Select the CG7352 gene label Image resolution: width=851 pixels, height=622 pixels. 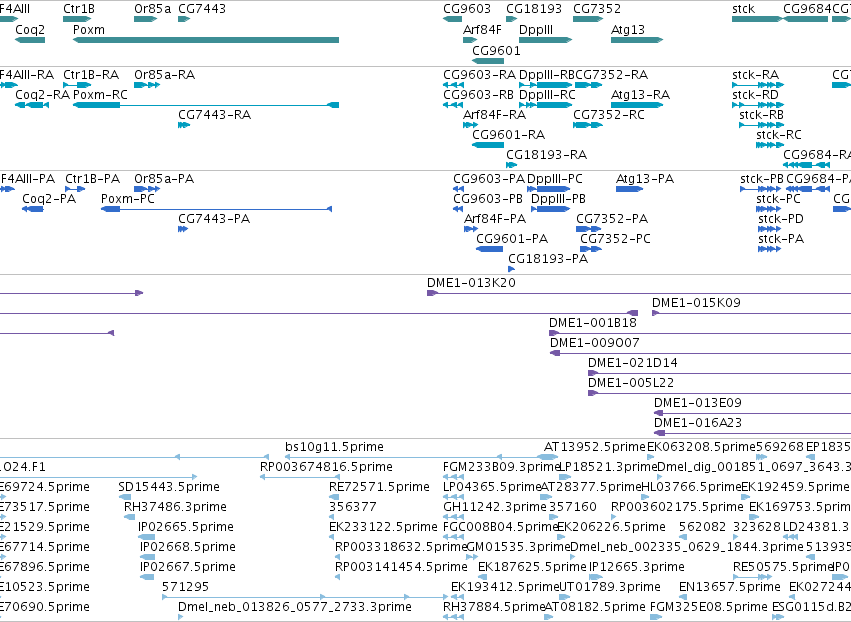pos(597,9)
